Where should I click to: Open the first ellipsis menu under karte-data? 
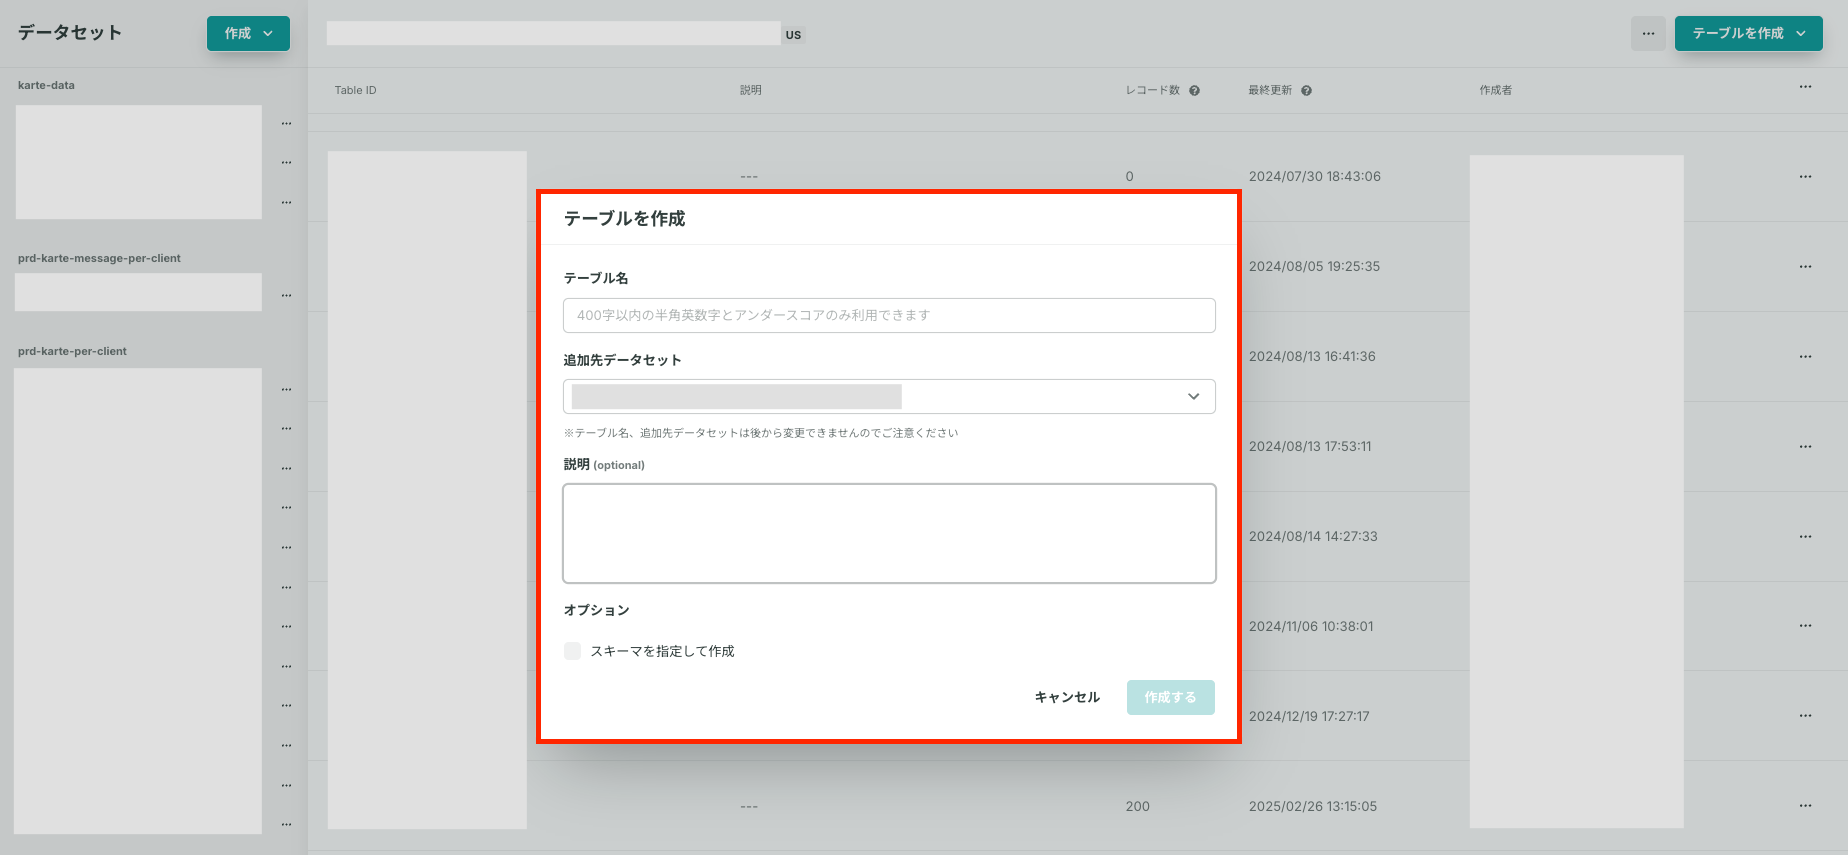(x=287, y=124)
